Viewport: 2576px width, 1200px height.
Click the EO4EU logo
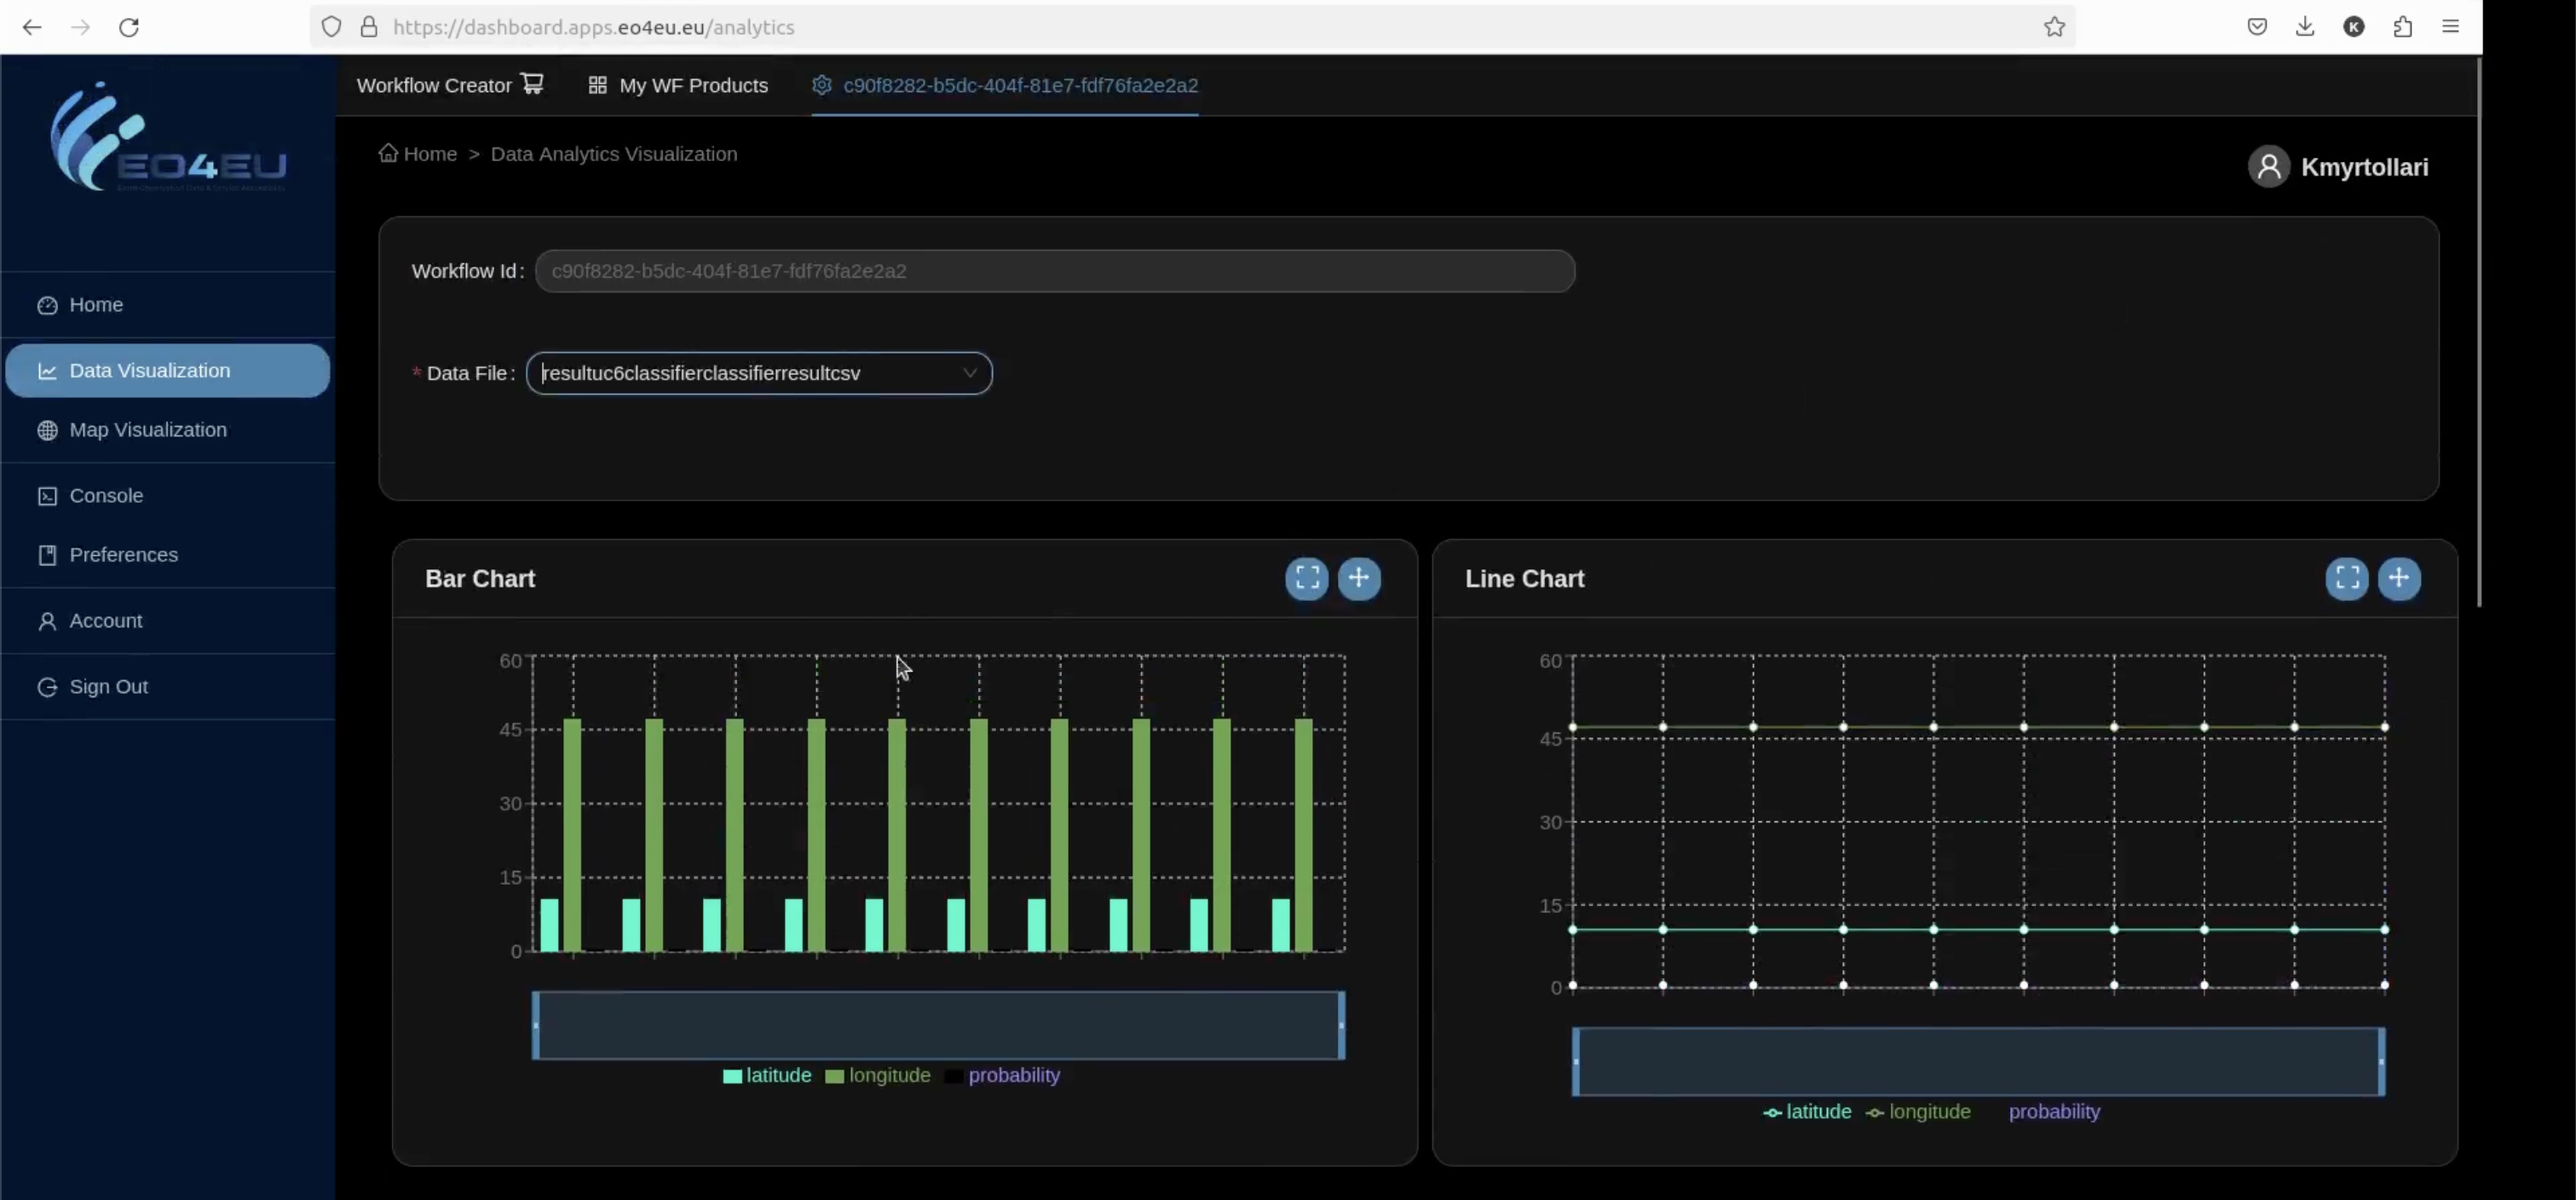pyautogui.click(x=167, y=138)
